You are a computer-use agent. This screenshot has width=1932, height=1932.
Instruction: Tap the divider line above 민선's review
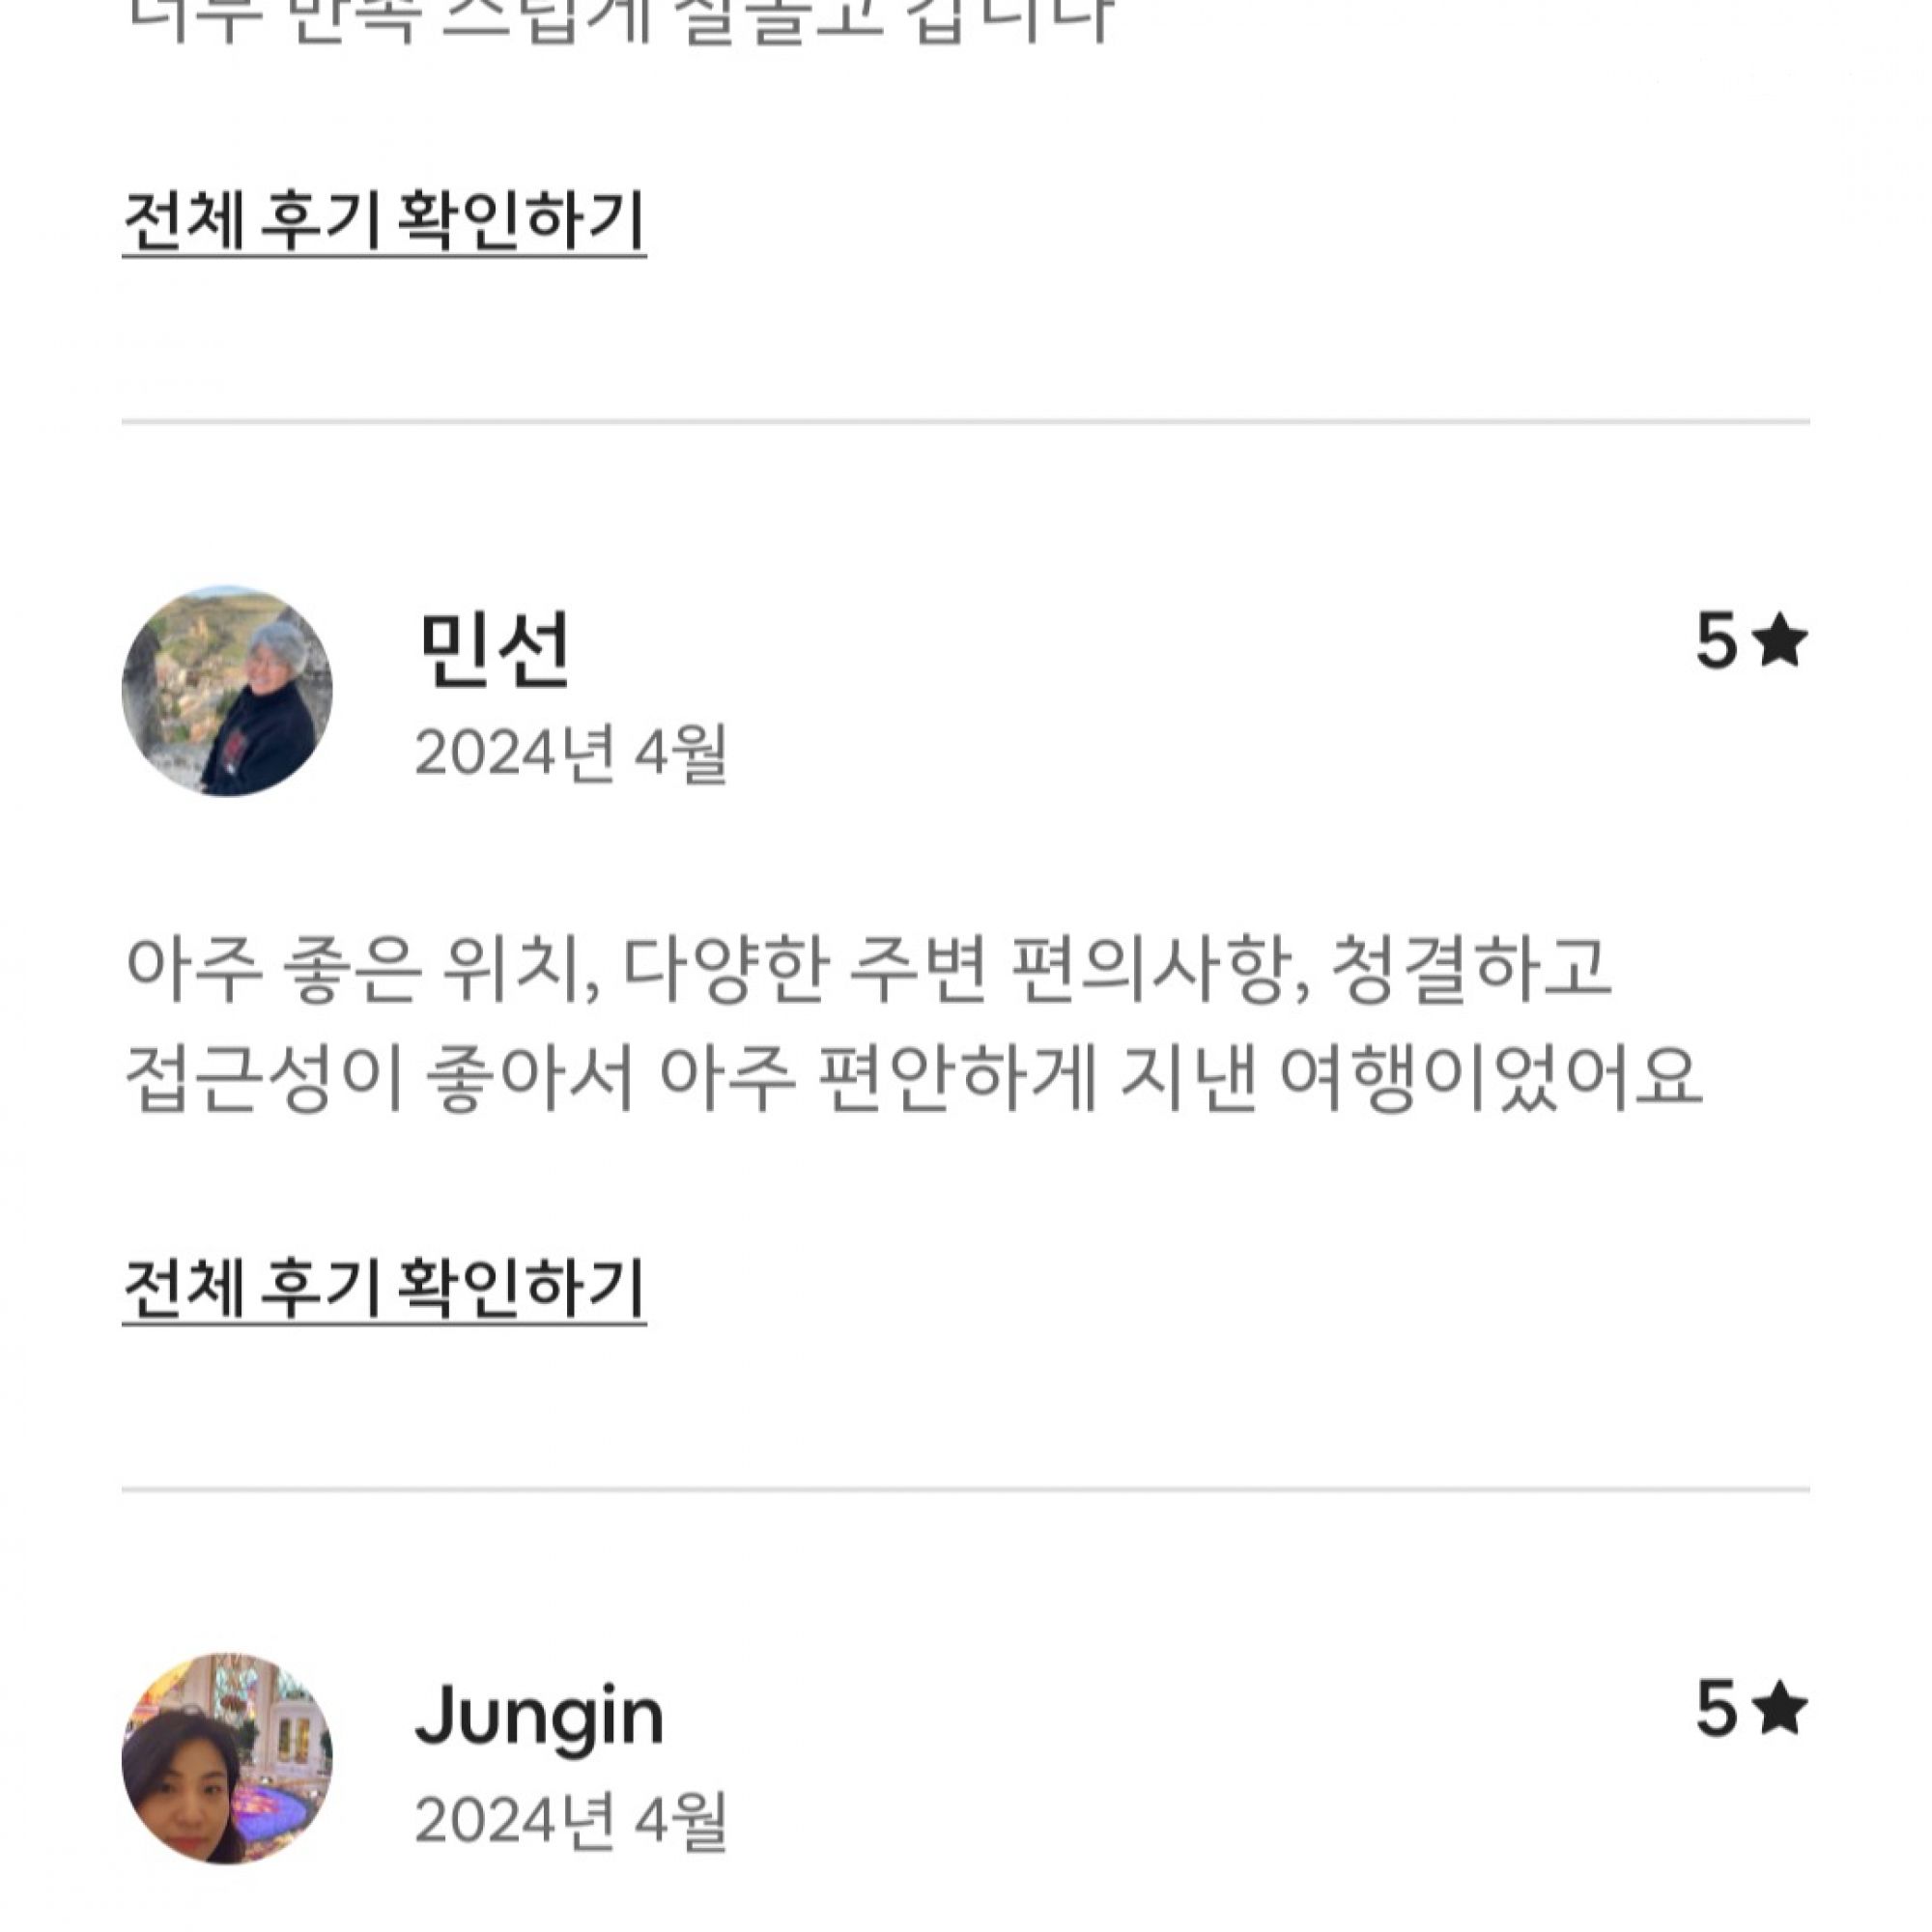coord(965,422)
